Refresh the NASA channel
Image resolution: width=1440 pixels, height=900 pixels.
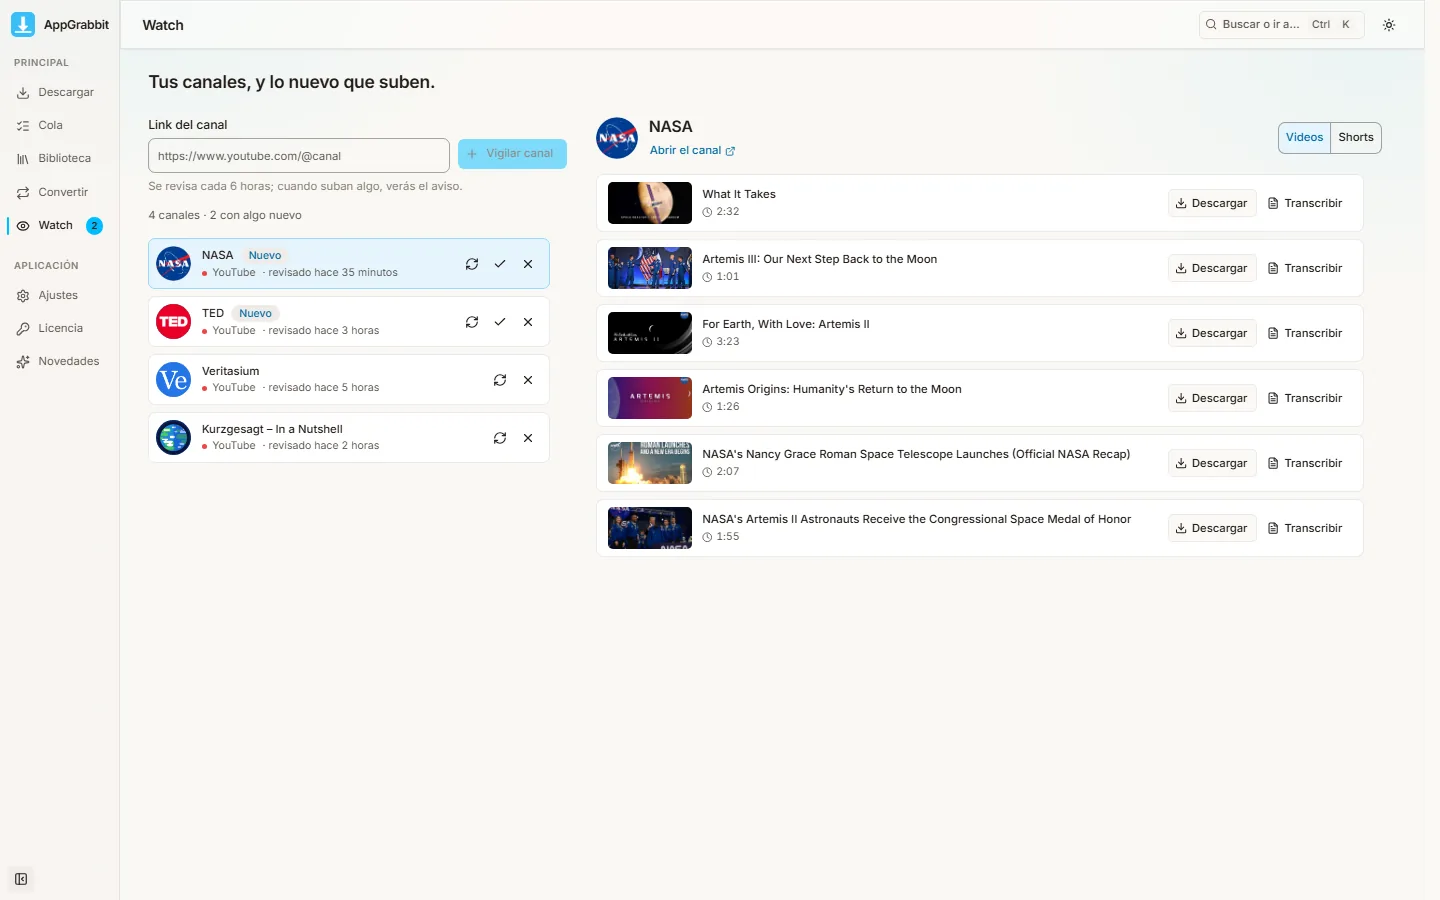coord(472,264)
